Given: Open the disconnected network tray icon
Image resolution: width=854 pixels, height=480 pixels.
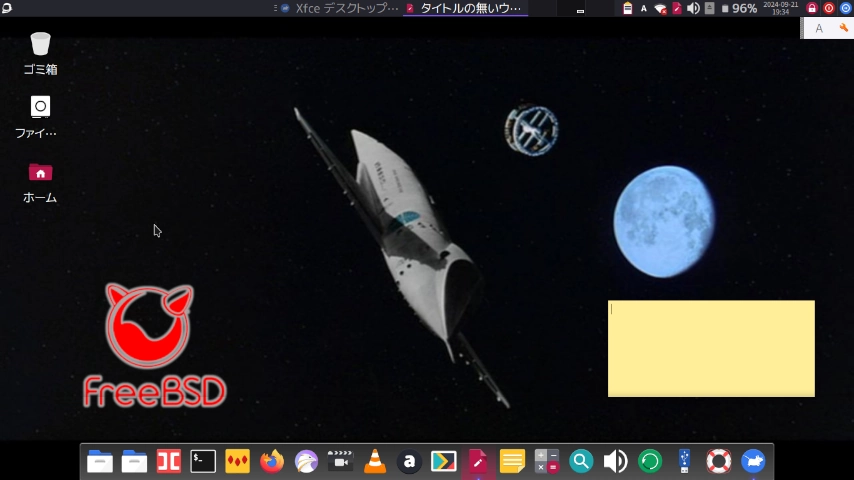Looking at the screenshot, I should (660, 8).
